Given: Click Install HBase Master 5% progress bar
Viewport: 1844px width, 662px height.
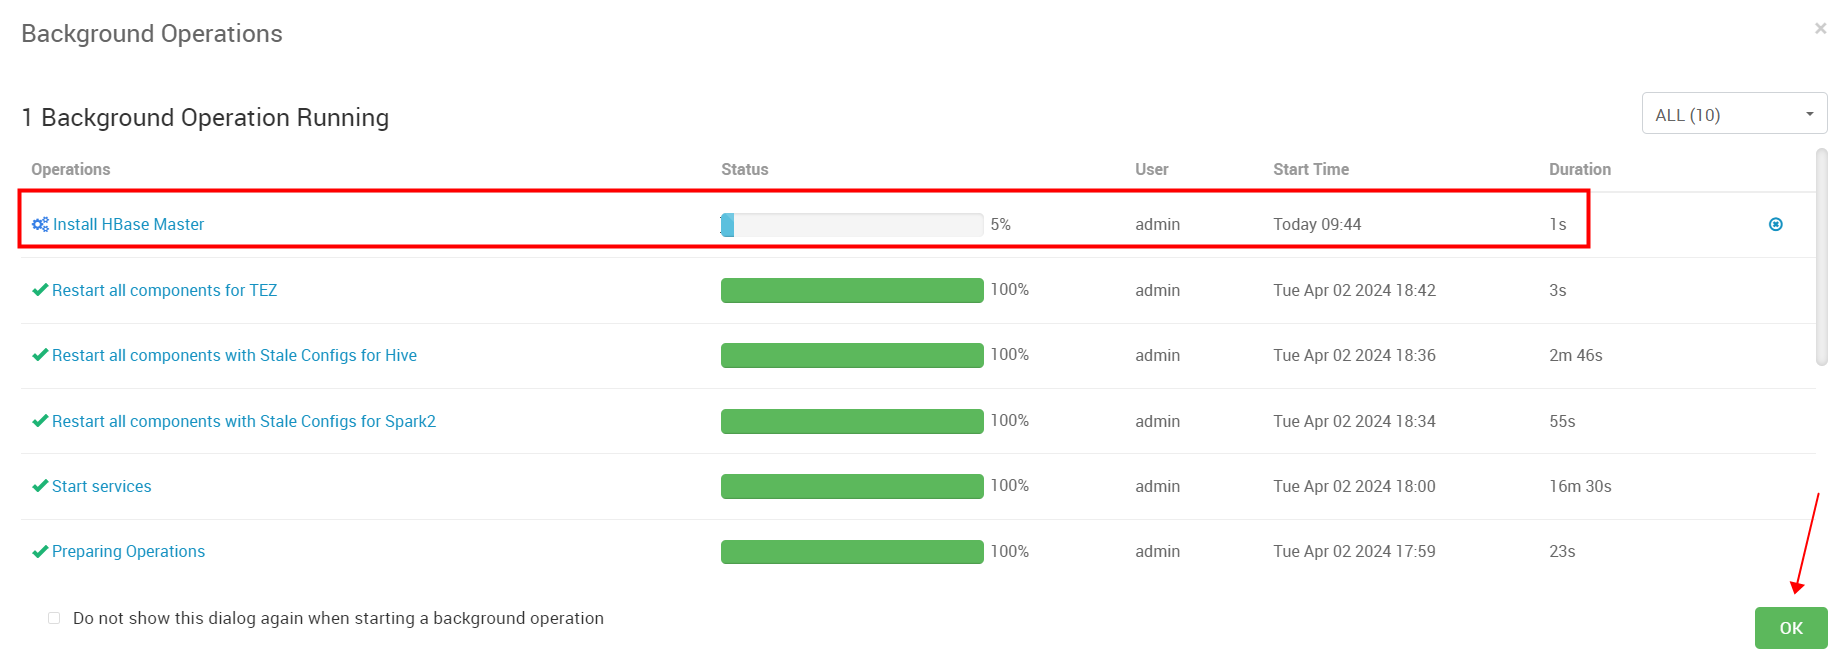Looking at the screenshot, I should (851, 225).
